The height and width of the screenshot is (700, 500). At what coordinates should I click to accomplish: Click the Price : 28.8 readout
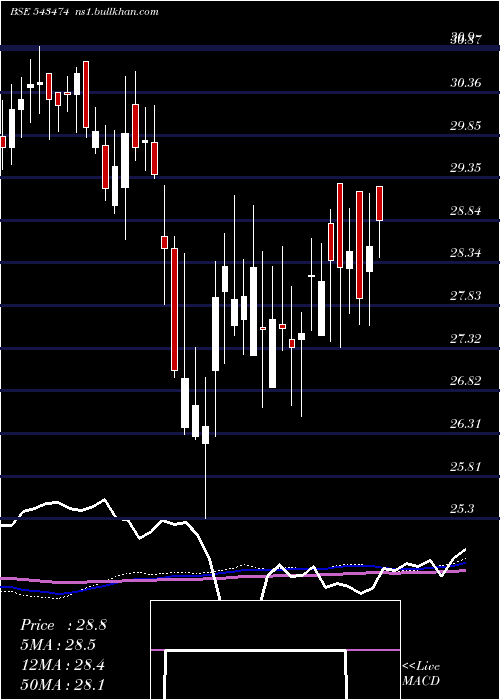coord(63,625)
